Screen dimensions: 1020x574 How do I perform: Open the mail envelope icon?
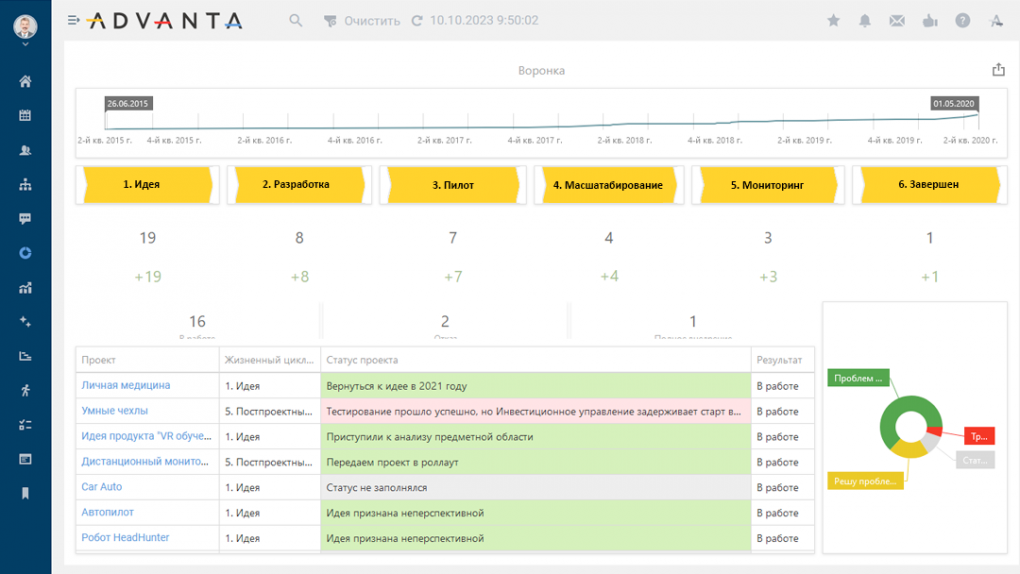coord(897,21)
